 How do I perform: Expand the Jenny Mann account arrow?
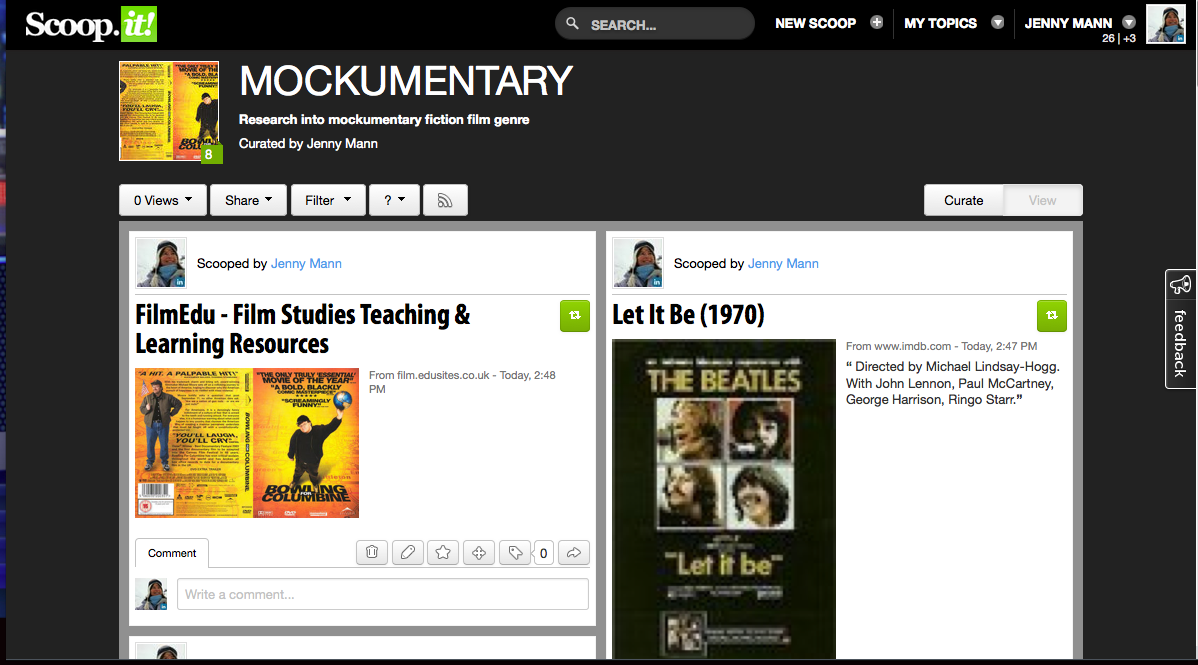pos(1128,23)
